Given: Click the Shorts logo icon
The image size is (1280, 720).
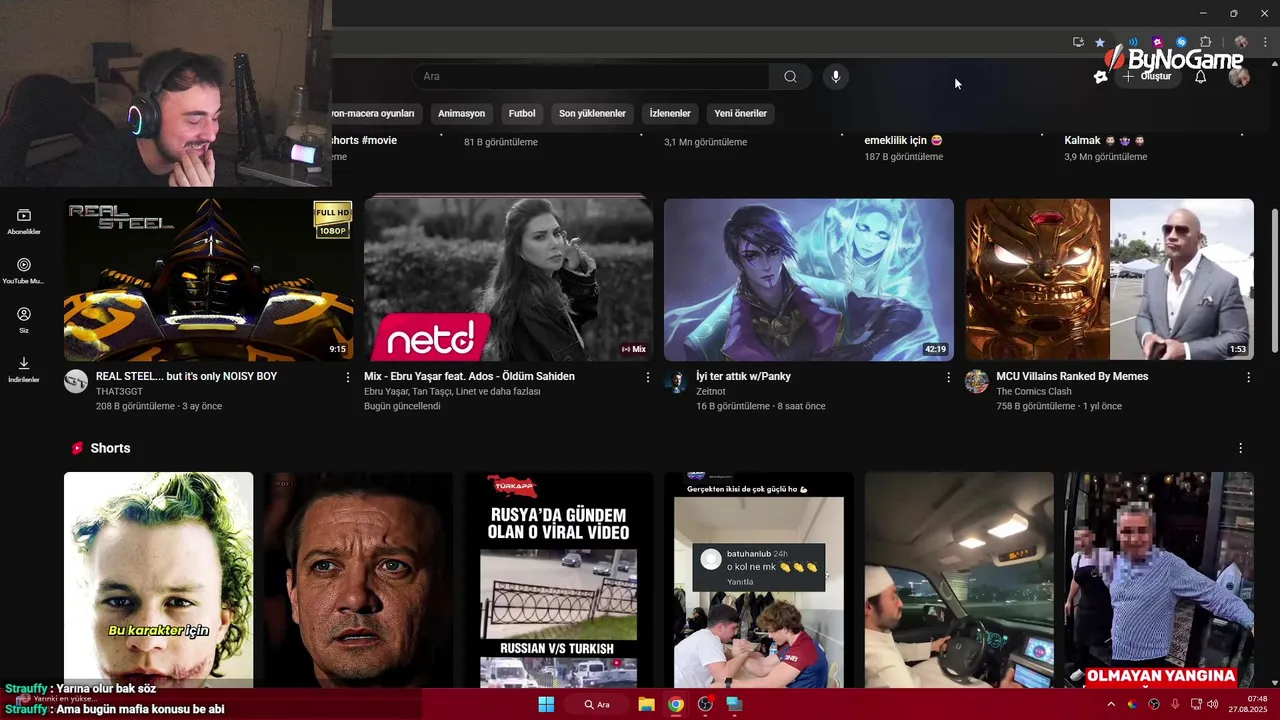Looking at the screenshot, I should 76,448.
